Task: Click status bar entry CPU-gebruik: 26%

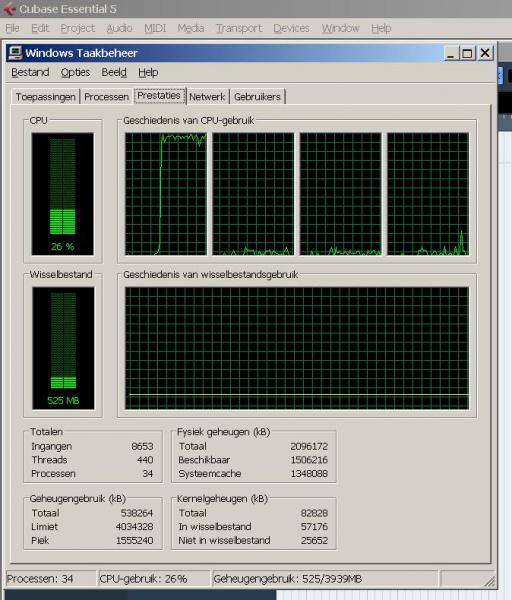Action: 154,579
